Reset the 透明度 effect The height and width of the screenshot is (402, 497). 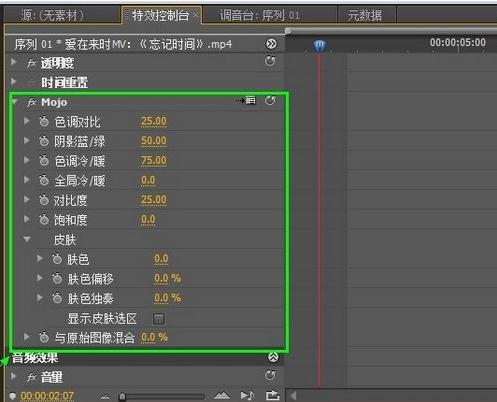pyautogui.click(x=270, y=61)
